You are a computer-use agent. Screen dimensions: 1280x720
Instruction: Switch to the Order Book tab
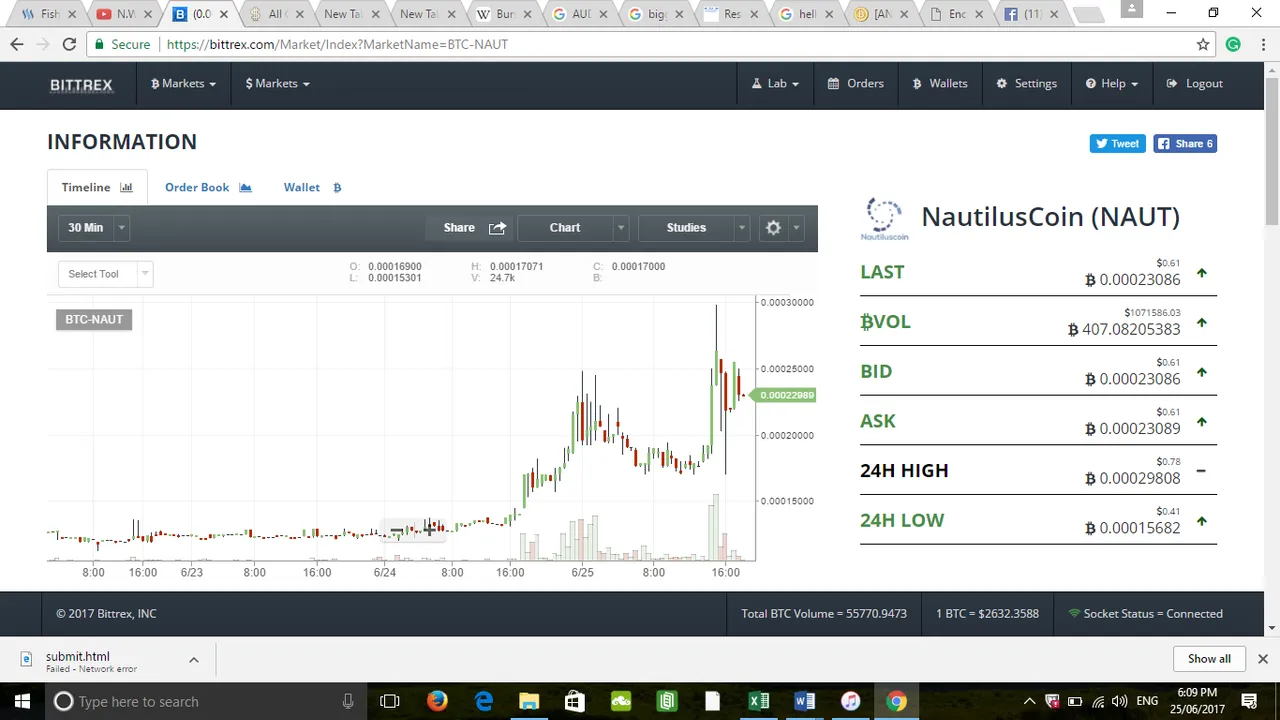coord(208,187)
